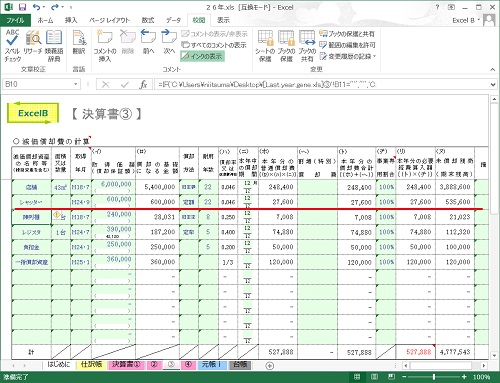
Task: Collapse the ribbon with the chevron
Action: click(493, 69)
